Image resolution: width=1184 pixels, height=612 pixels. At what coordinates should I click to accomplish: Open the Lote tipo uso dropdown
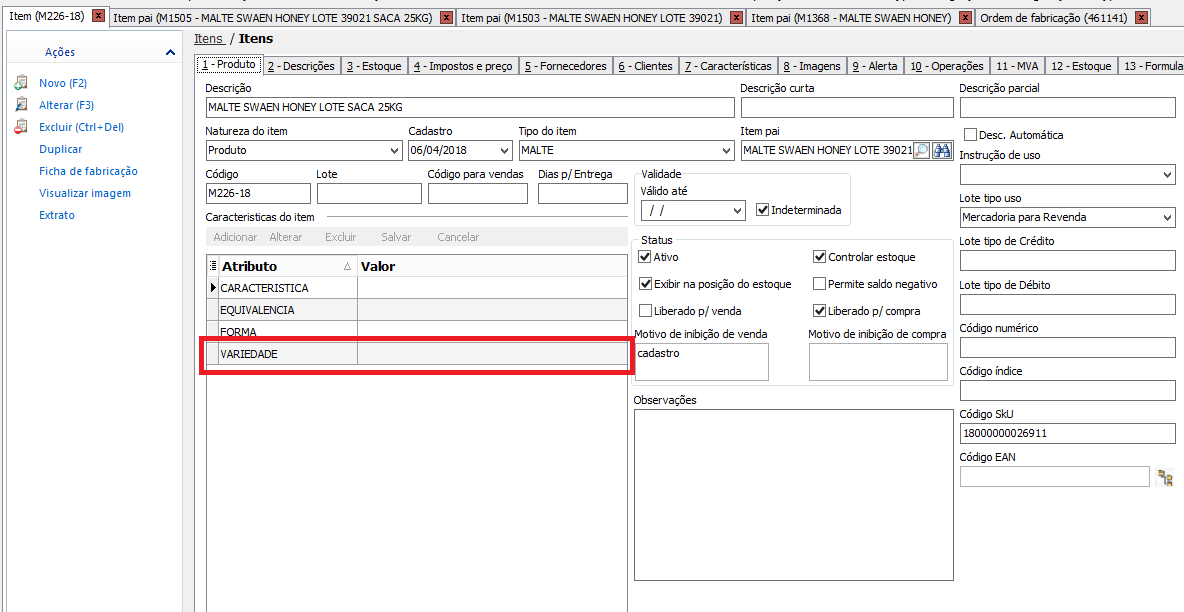[1167, 218]
